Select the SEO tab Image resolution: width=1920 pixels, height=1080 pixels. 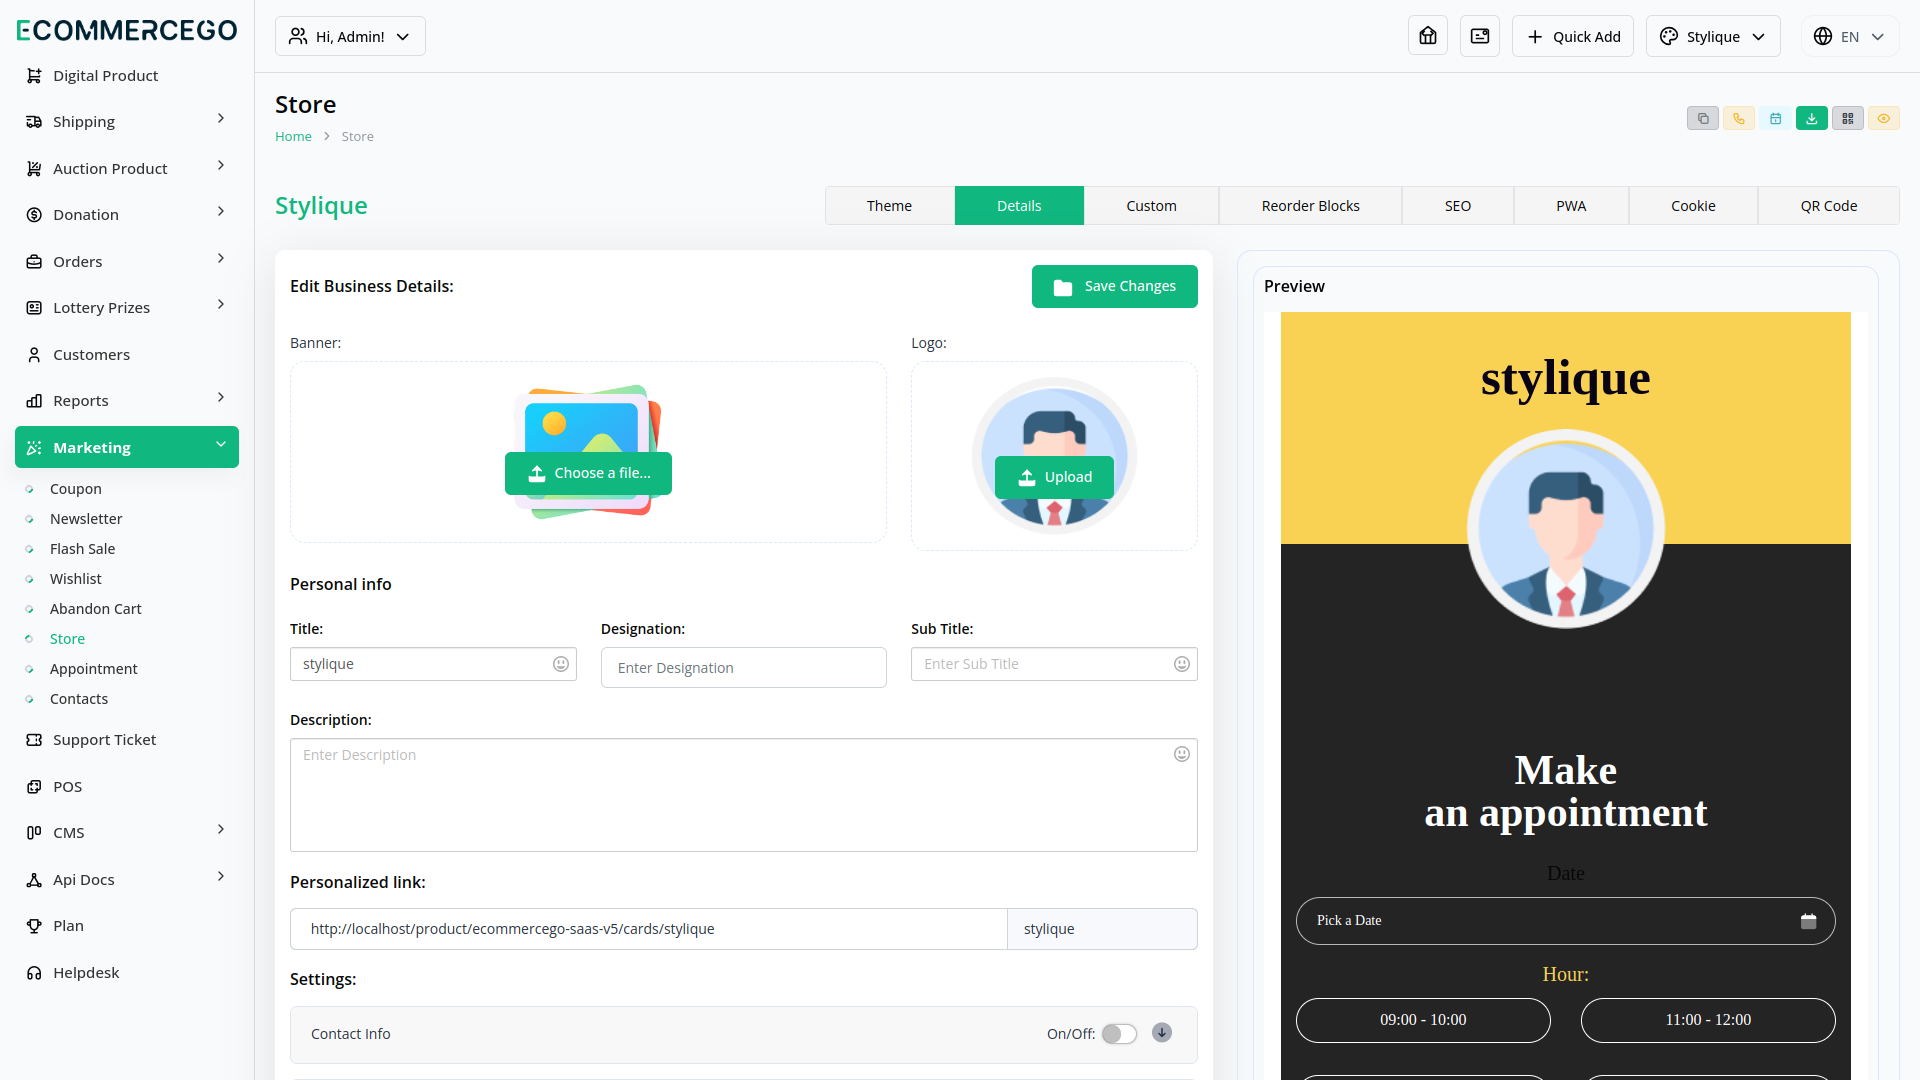coord(1457,206)
